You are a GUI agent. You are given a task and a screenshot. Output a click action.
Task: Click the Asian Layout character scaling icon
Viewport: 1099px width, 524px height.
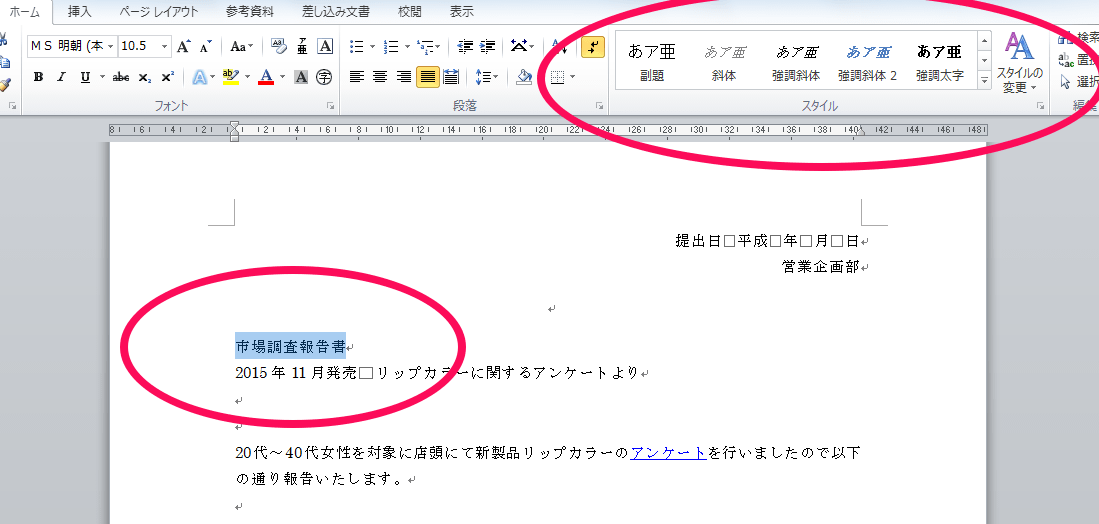(x=519, y=46)
